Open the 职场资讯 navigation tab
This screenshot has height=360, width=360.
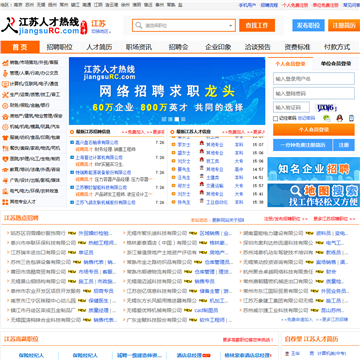139,47
